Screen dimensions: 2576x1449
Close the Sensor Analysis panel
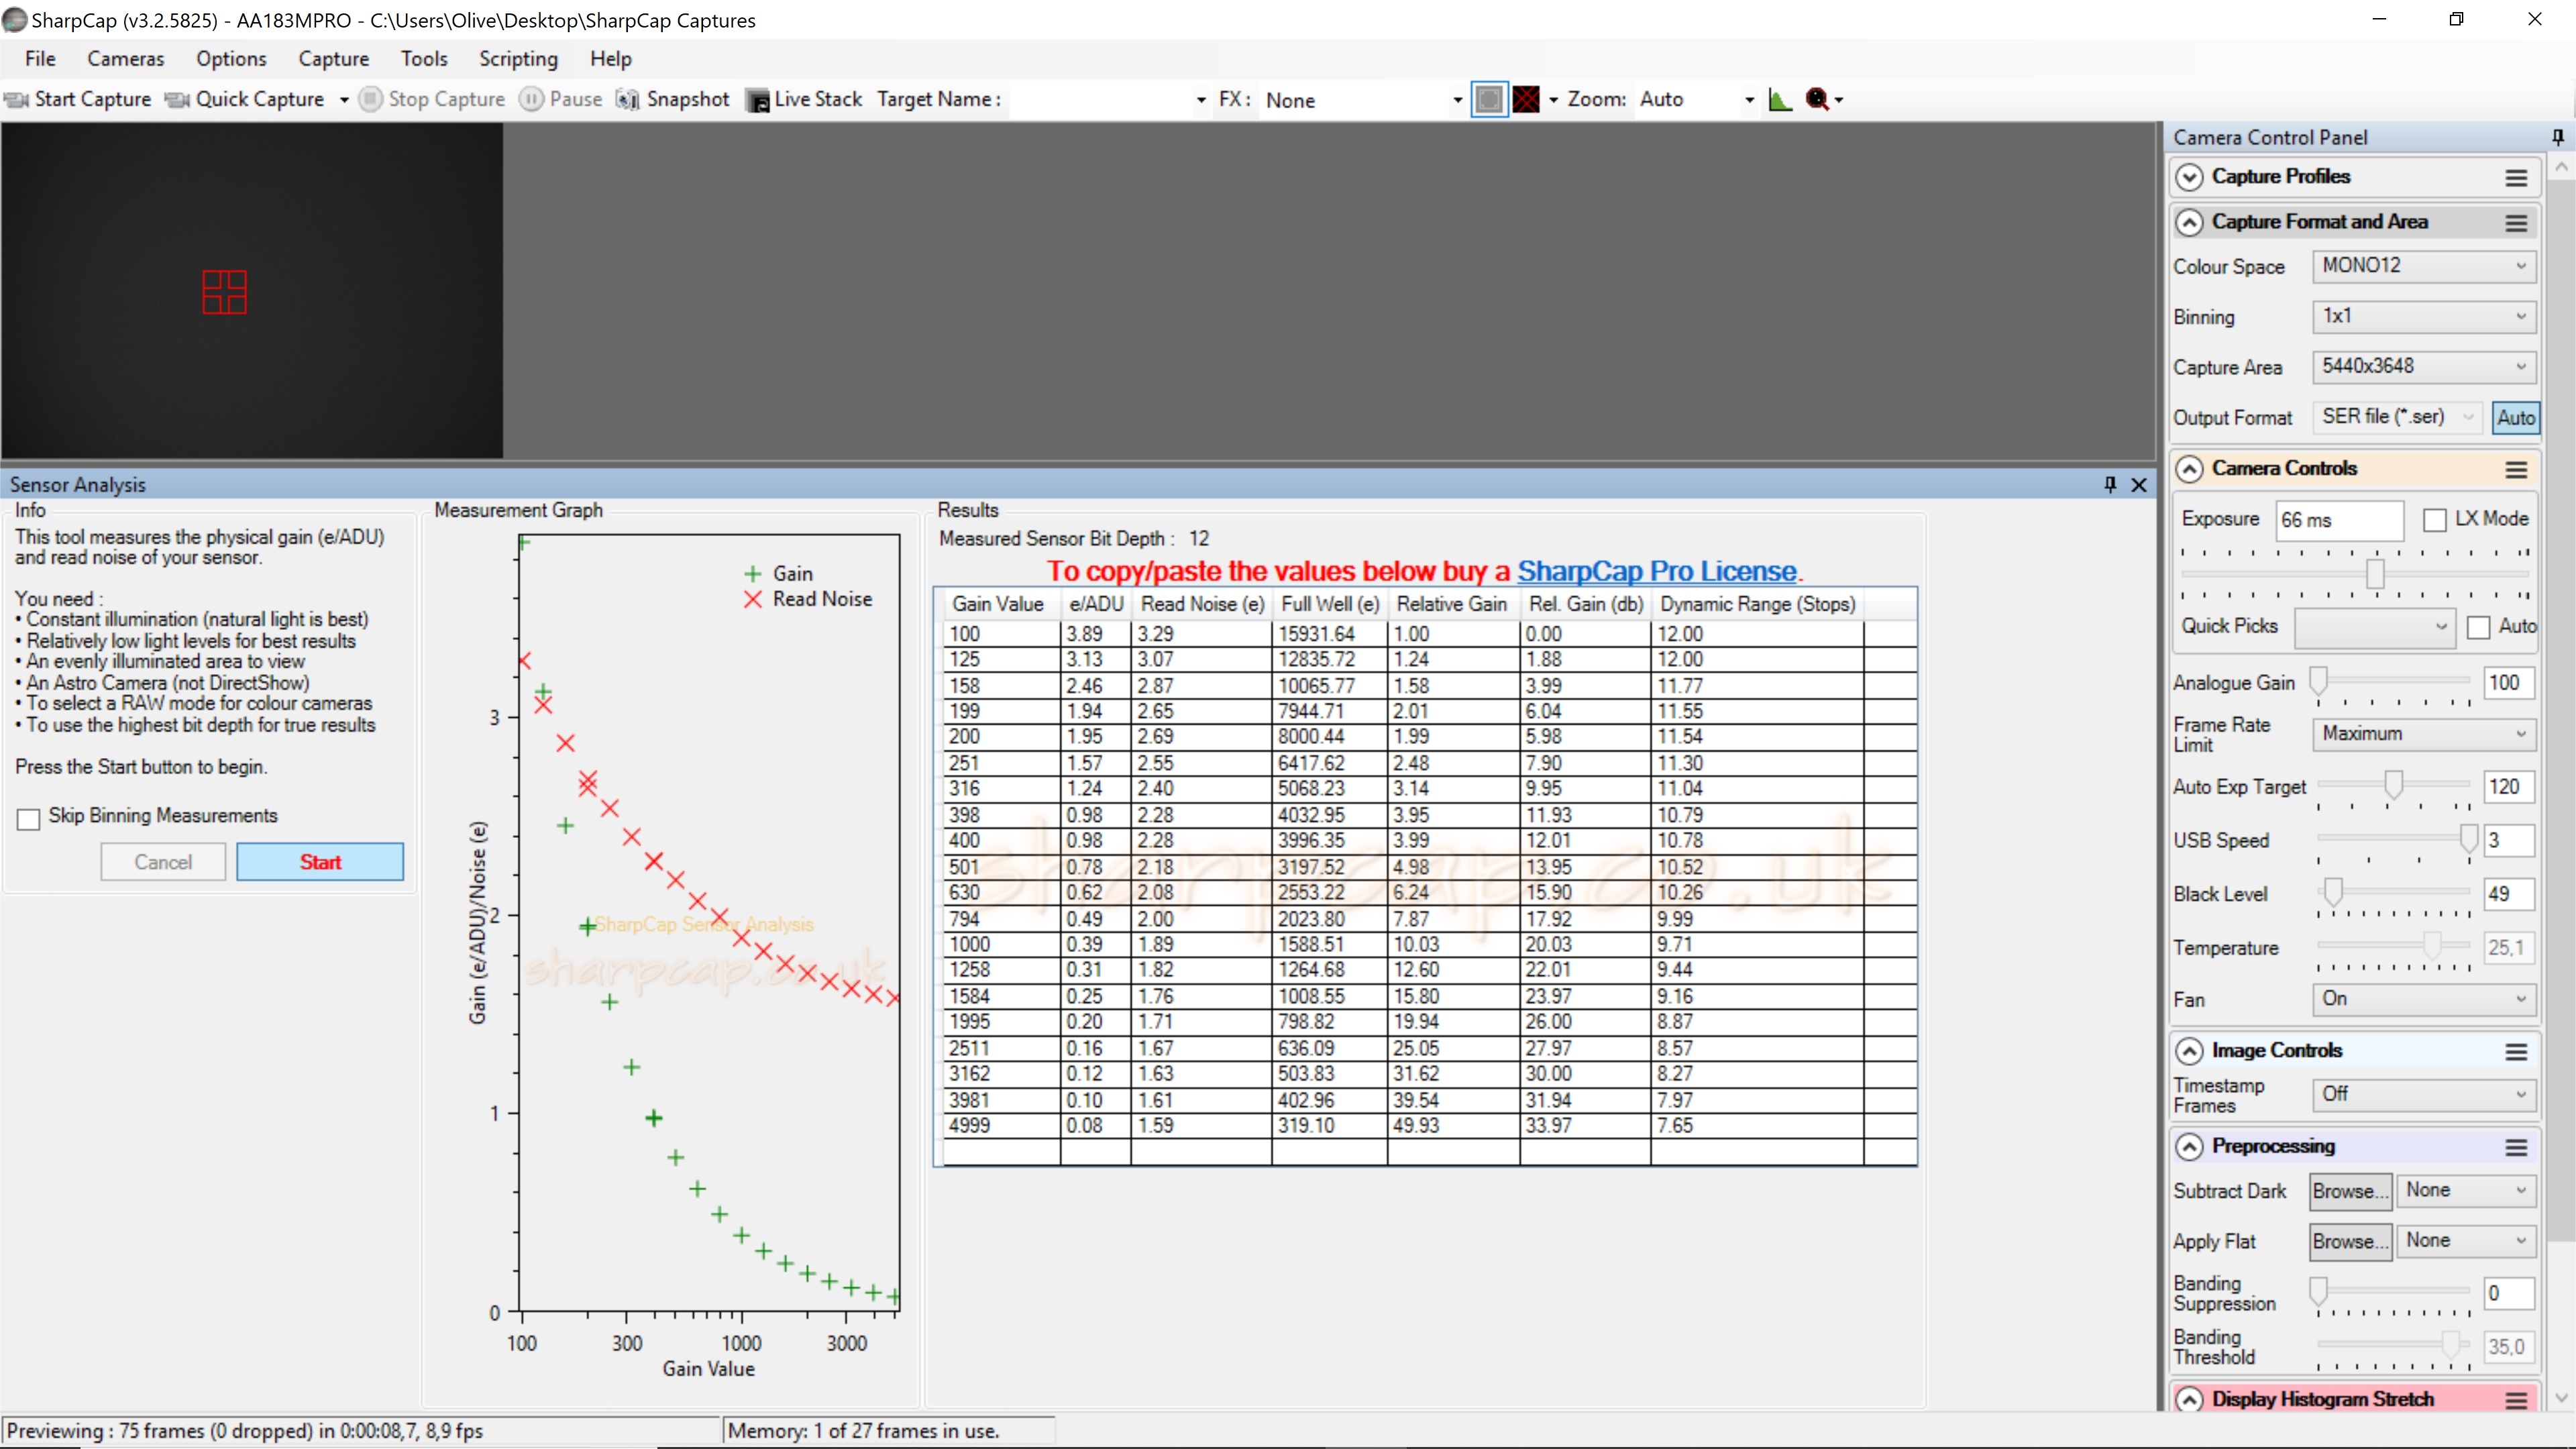click(x=2139, y=484)
